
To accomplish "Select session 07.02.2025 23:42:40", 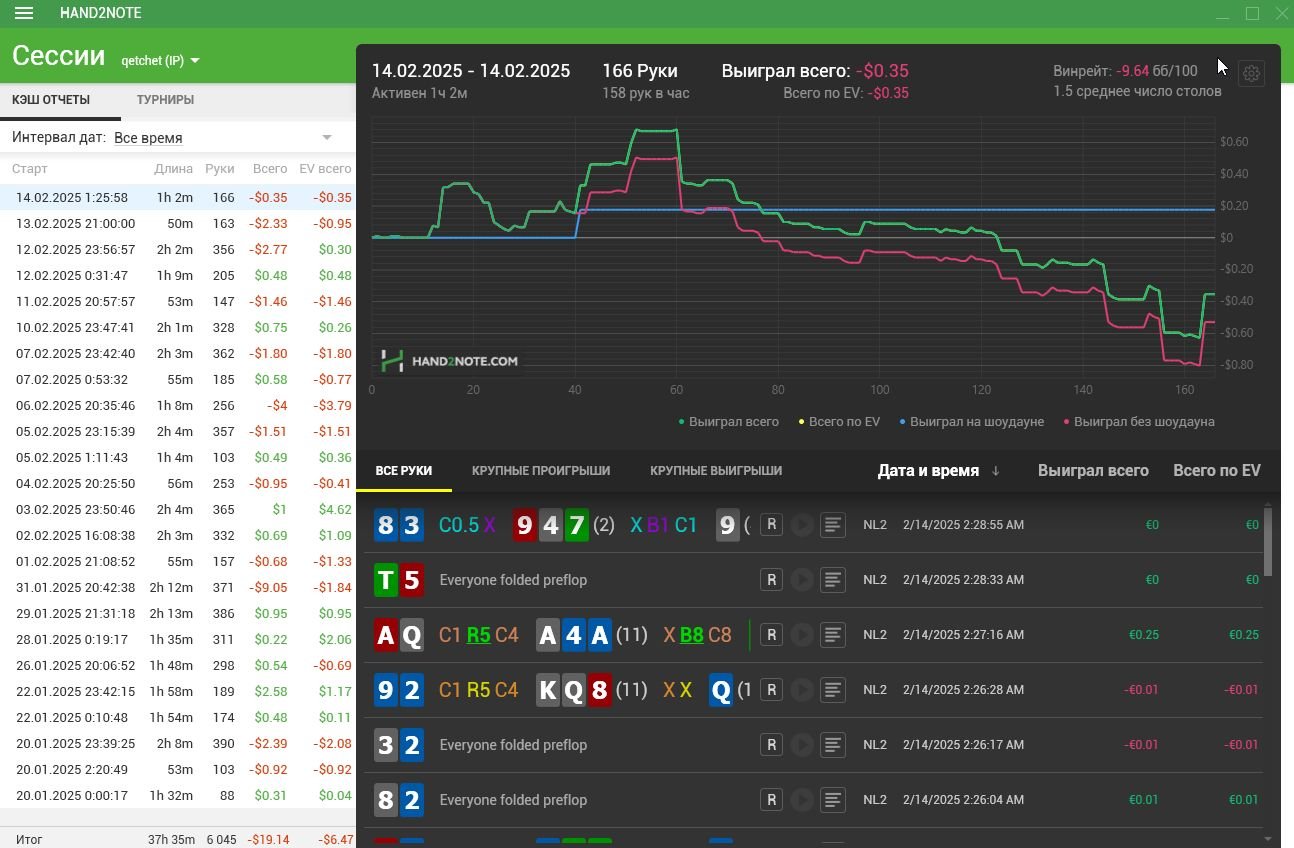I will click(178, 354).
